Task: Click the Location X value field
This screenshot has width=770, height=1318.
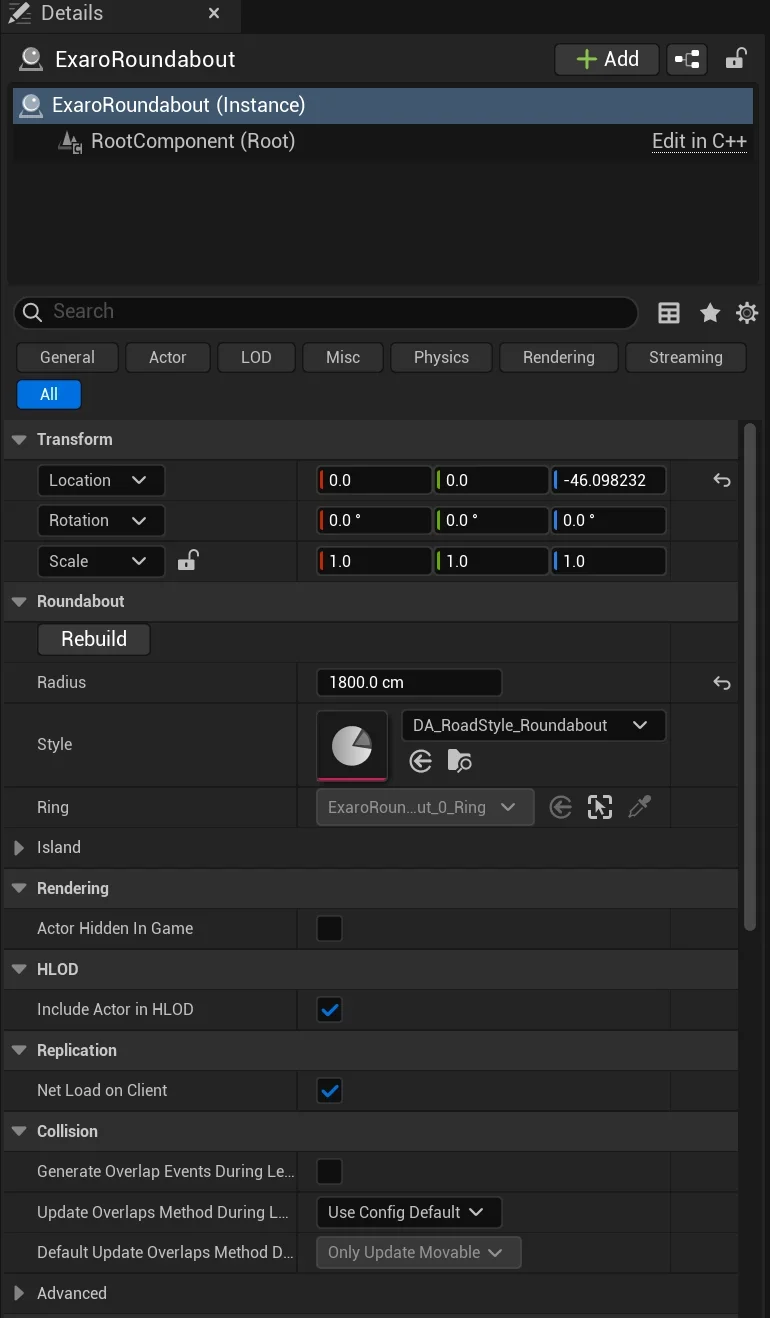Action: coord(374,480)
